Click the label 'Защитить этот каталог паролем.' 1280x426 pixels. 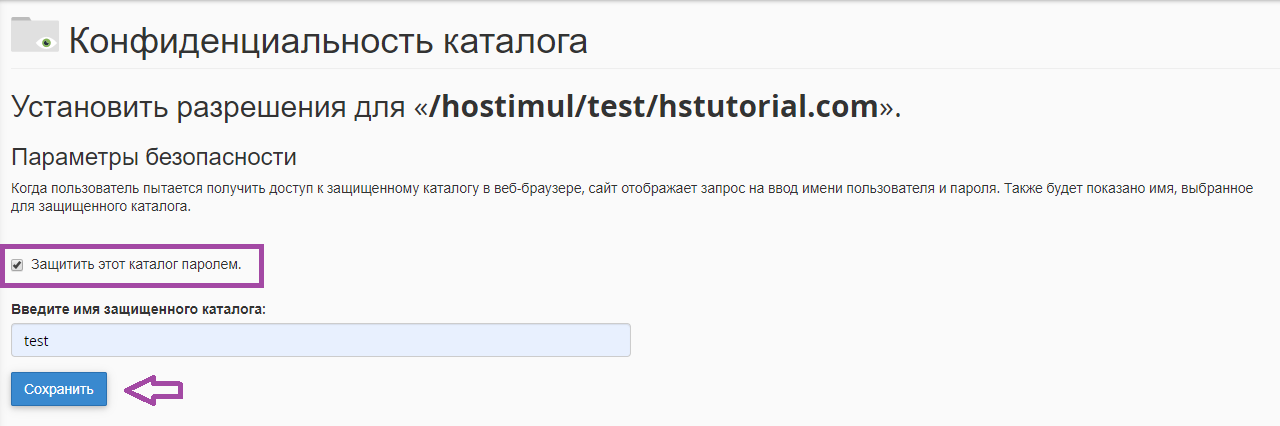pos(136,265)
